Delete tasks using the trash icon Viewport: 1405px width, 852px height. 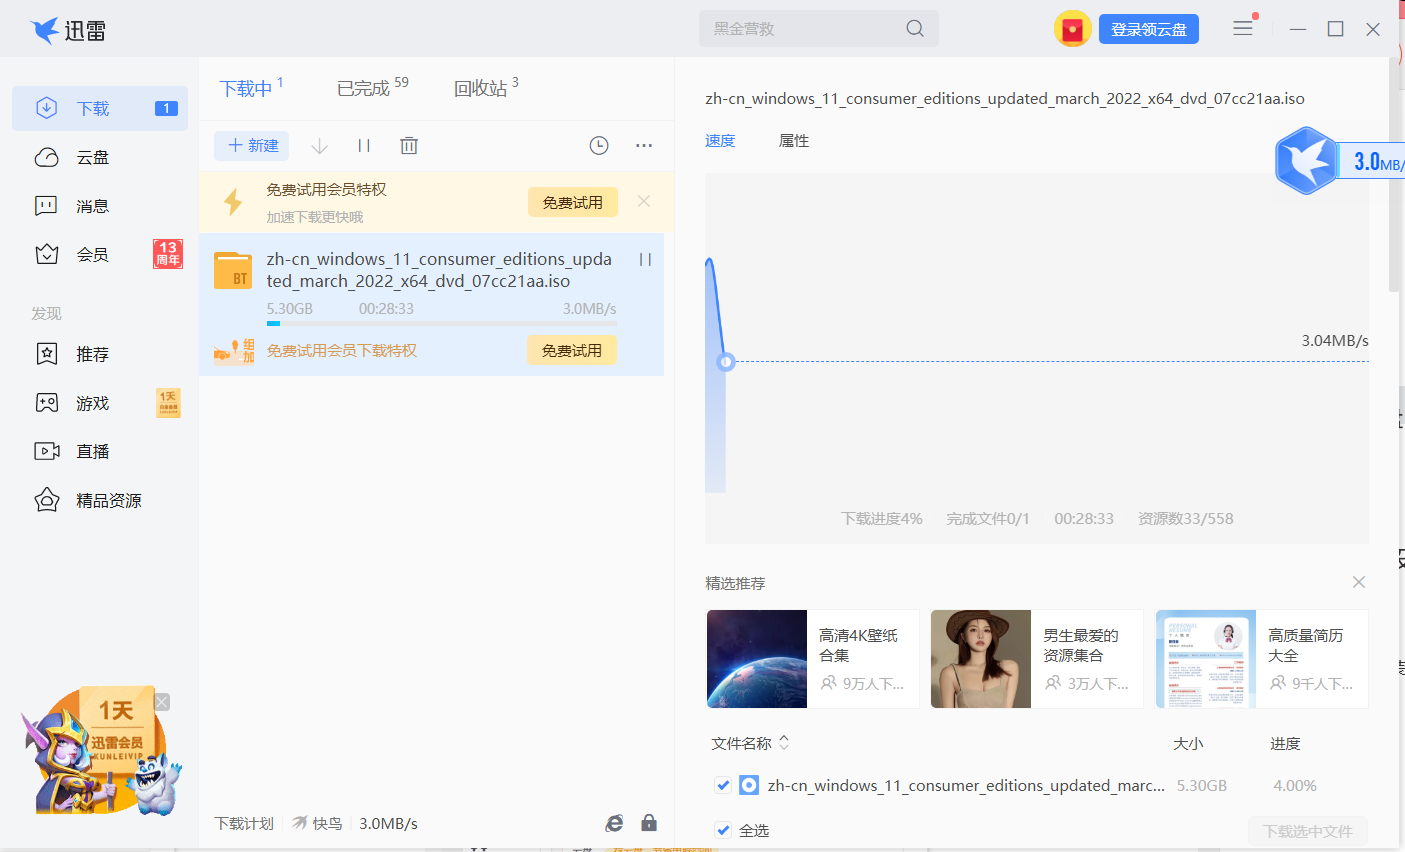[408, 145]
